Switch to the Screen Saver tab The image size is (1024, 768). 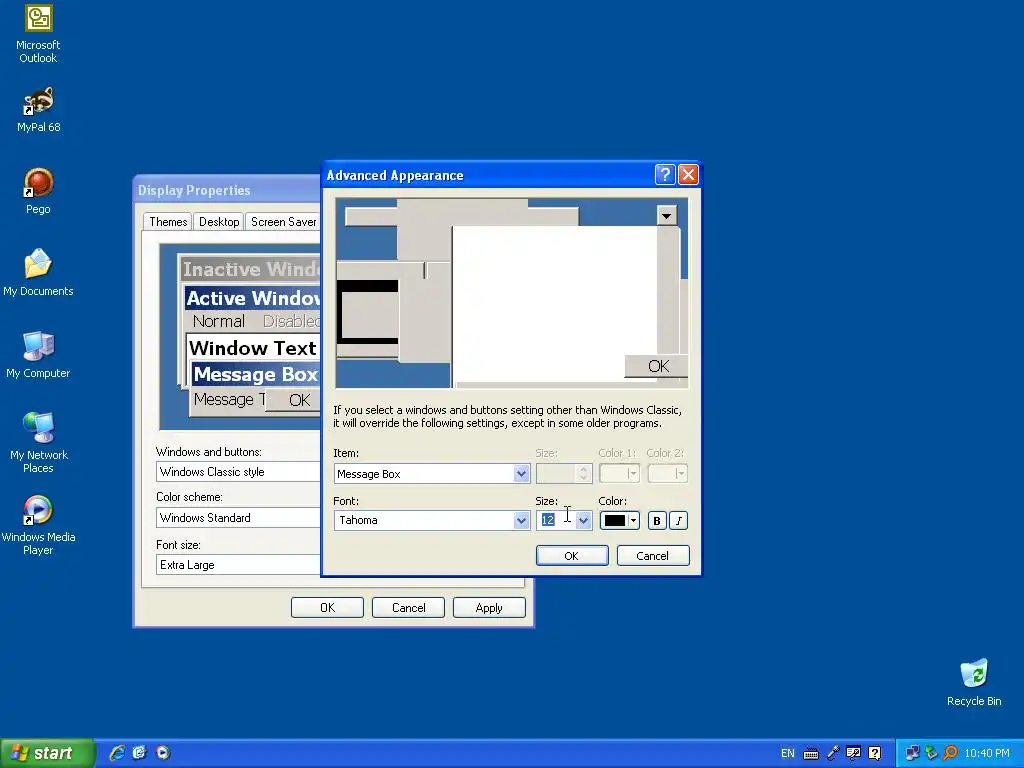283,222
